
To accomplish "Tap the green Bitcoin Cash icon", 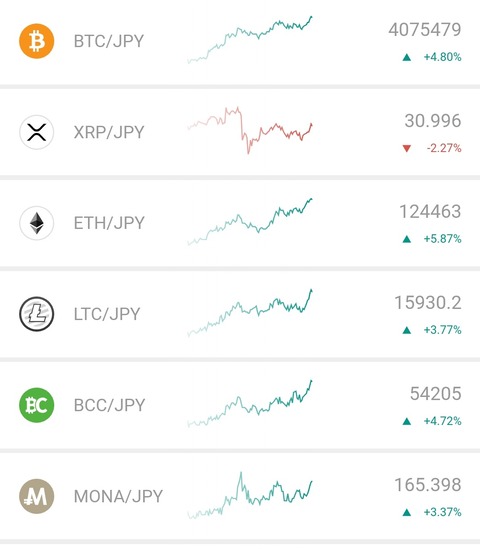I will (x=36, y=405).
